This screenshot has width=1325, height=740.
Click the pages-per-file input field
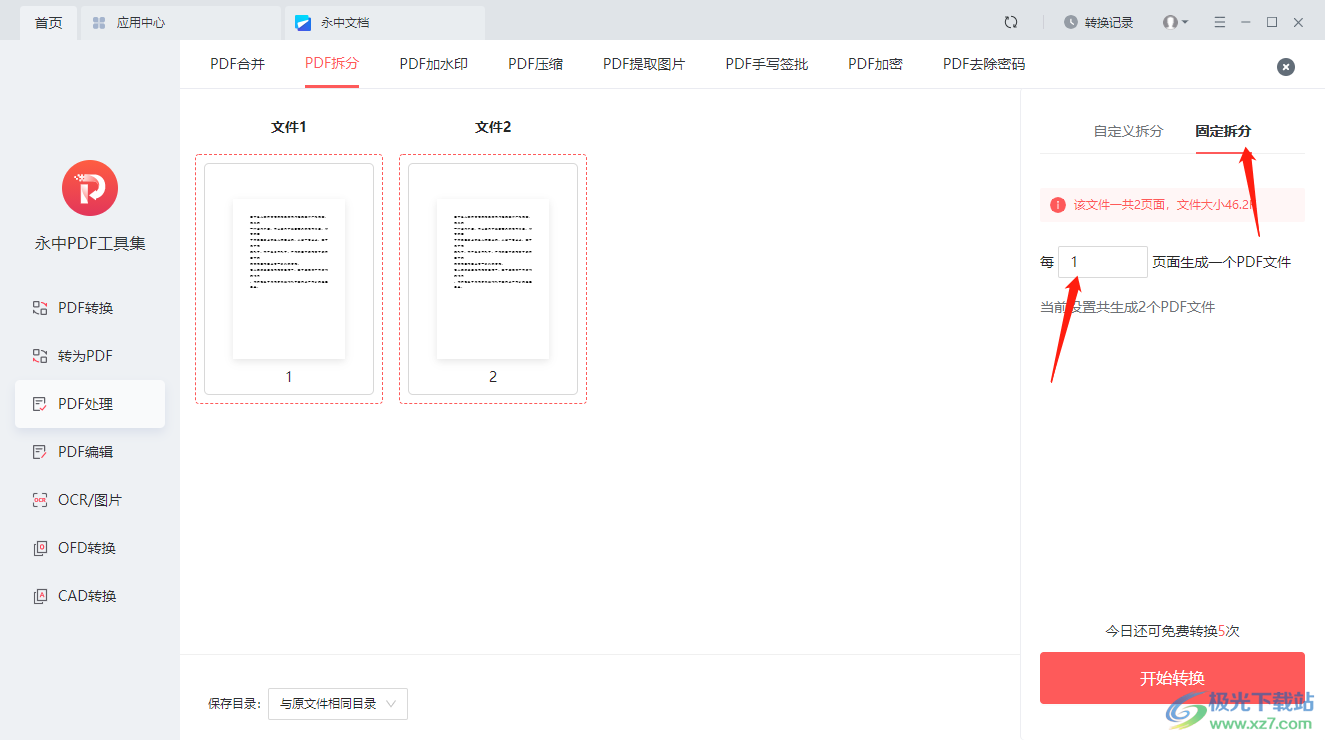tap(1103, 262)
